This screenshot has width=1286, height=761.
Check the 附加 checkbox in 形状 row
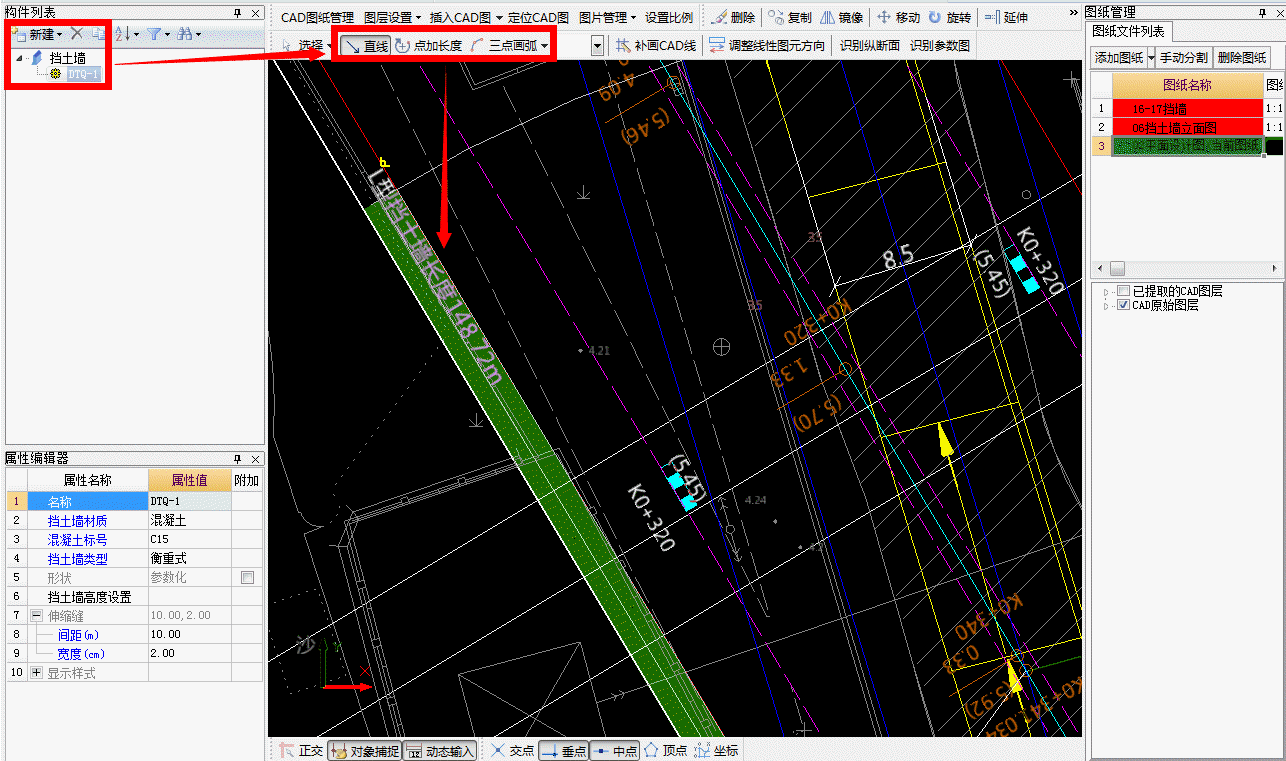pyautogui.click(x=247, y=577)
